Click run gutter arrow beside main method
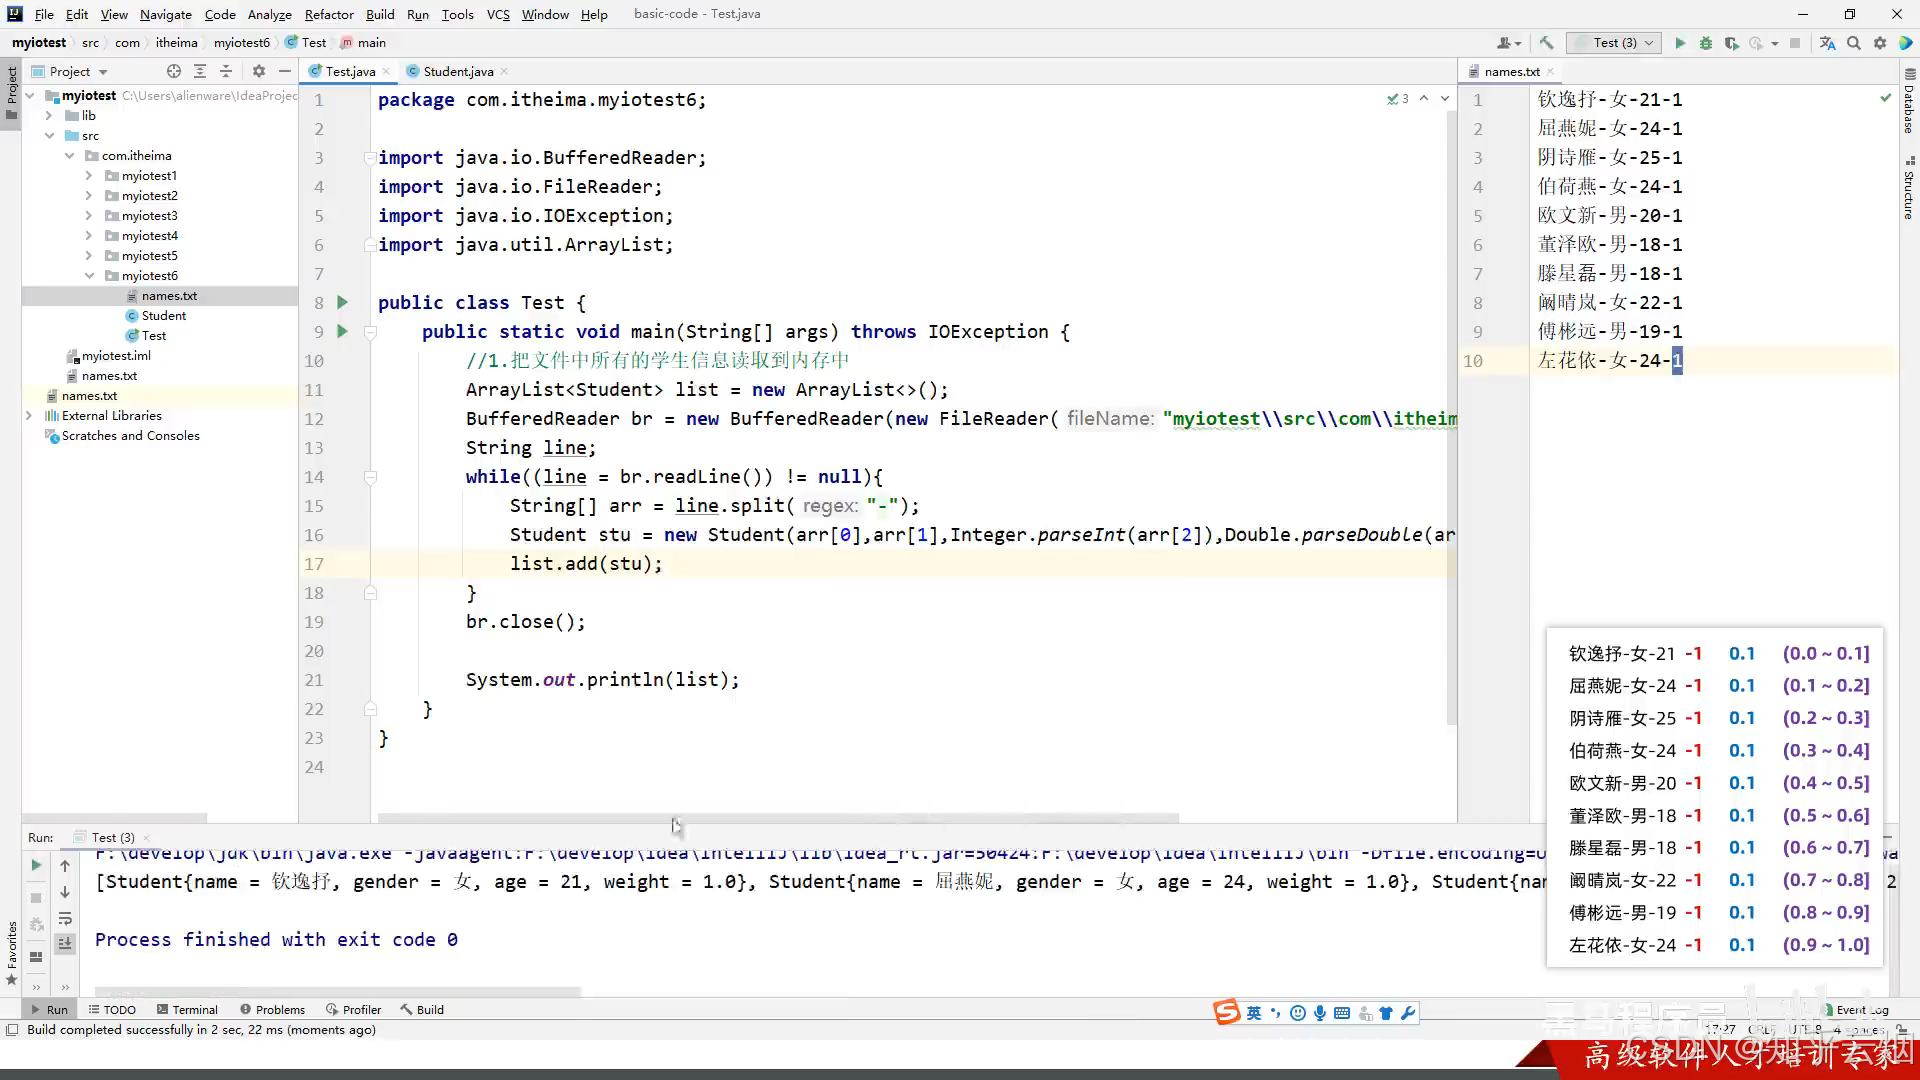The height and width of the screenshot is (1080, 1920). pos(342,331)
